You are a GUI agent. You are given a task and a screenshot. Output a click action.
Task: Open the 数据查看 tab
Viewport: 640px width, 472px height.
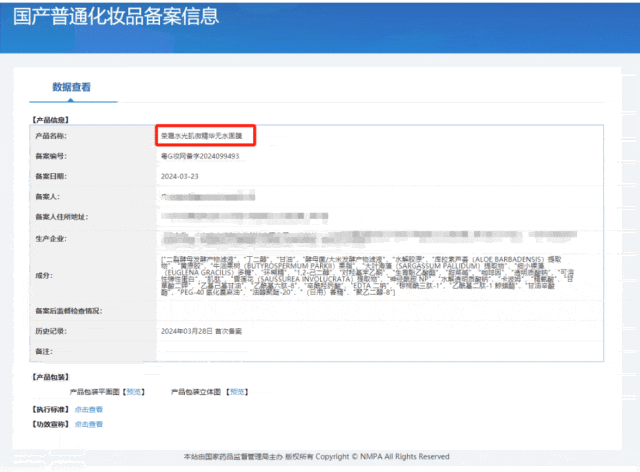(71, 87)
